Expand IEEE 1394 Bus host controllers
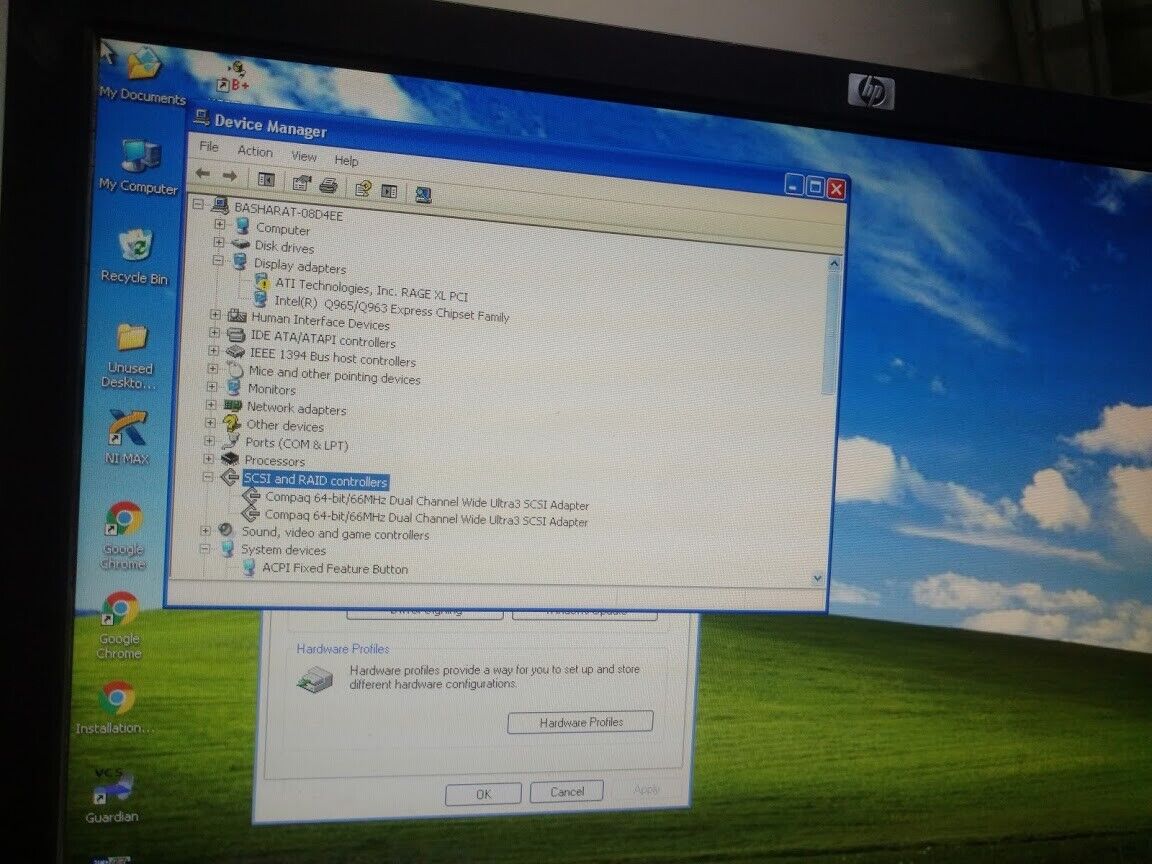The image size is (1152, 864). (214, 351)
